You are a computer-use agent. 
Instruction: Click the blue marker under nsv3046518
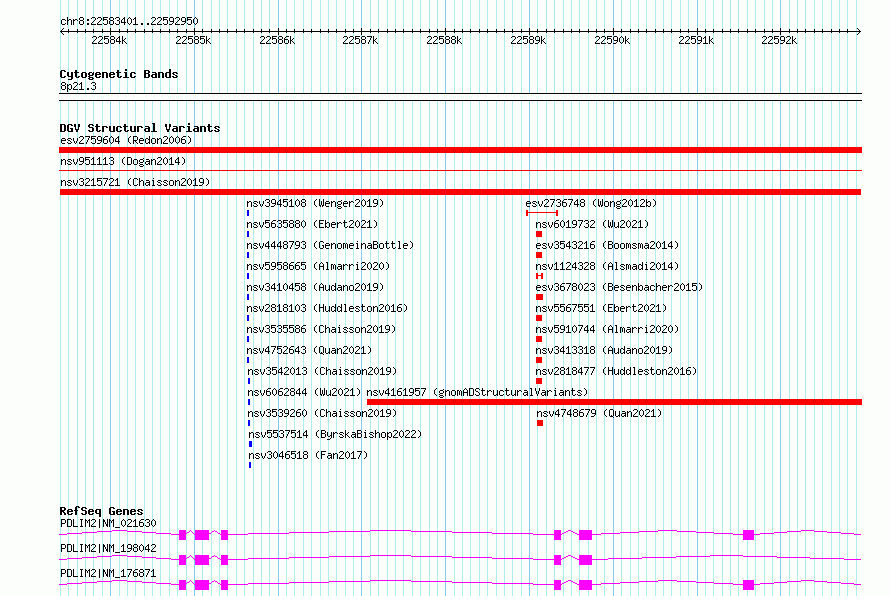coord(250,465)
